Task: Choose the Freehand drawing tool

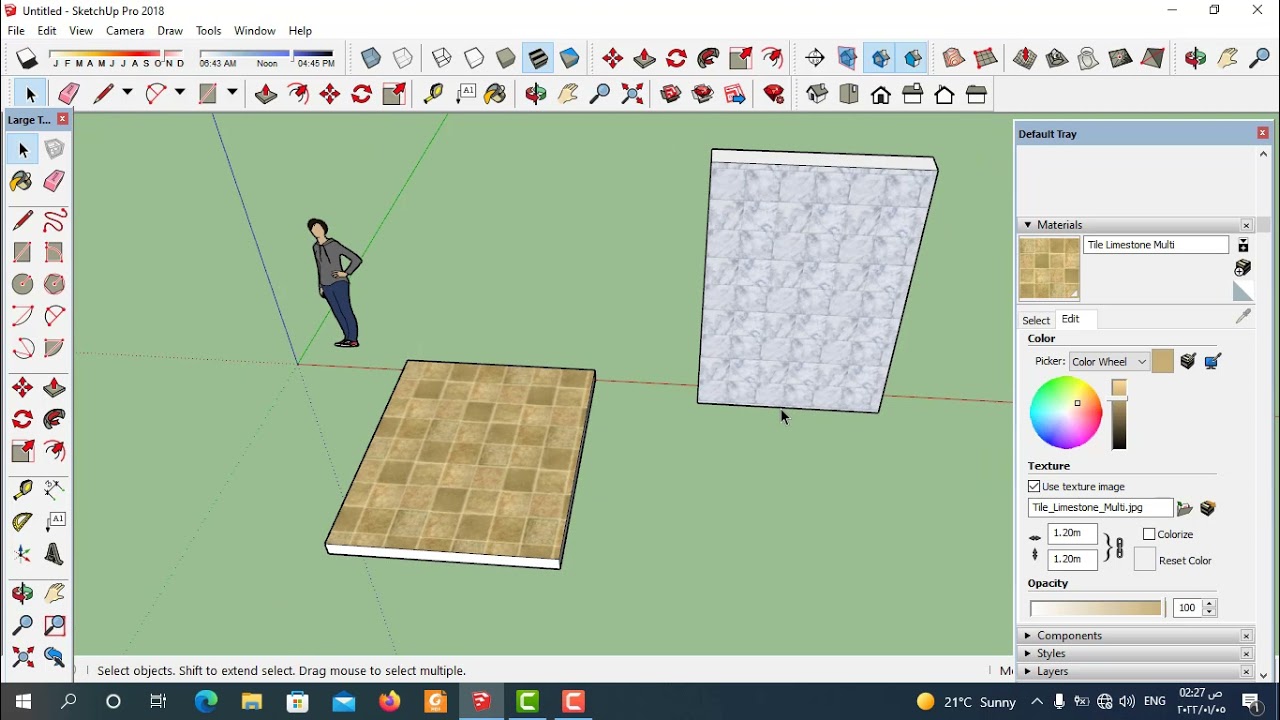Action: (54, 220)
